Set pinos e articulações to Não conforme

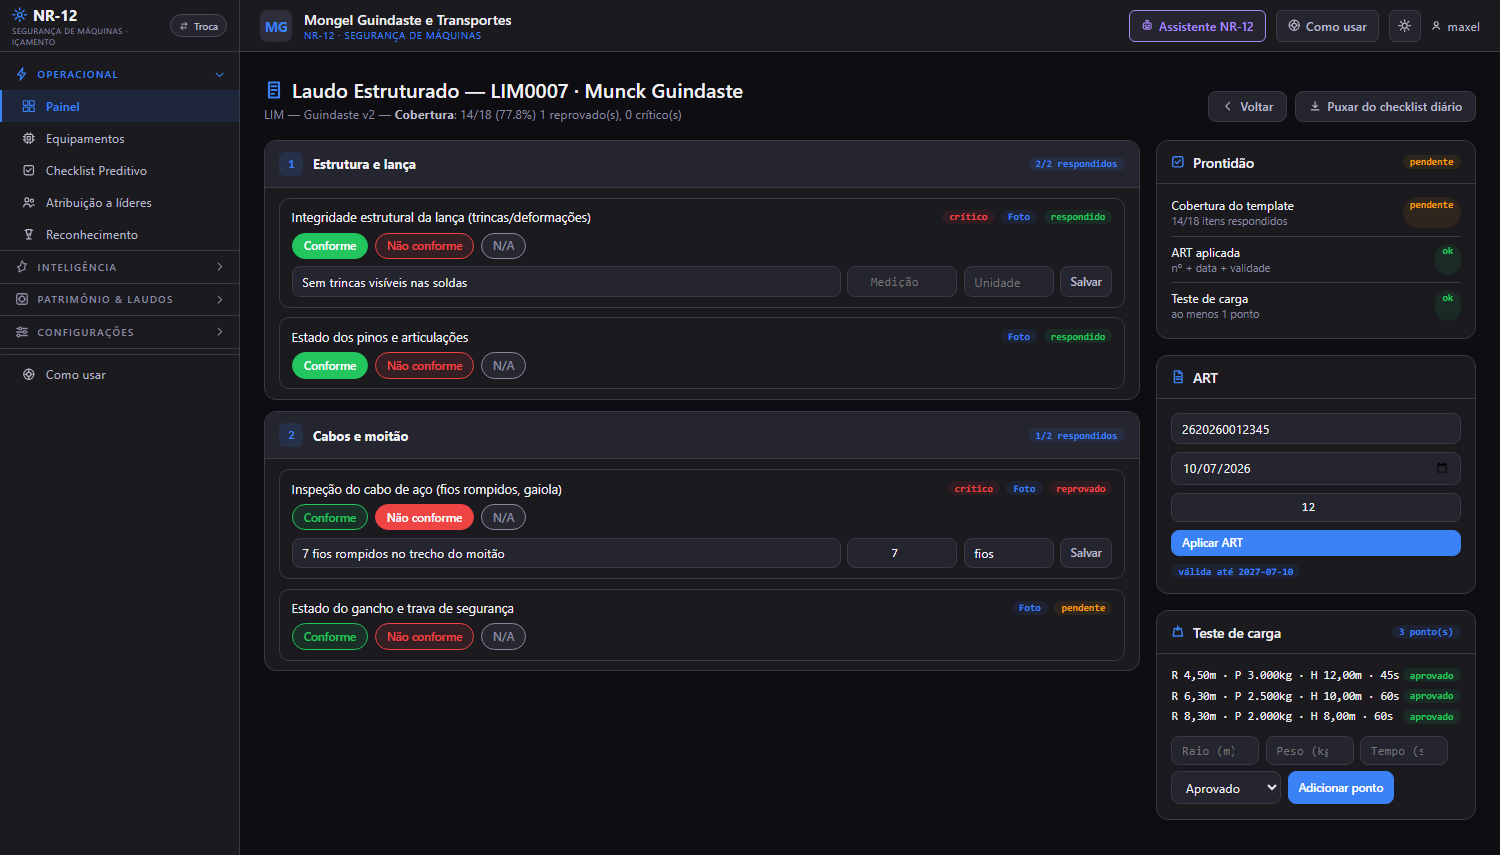tap(424, 366)
